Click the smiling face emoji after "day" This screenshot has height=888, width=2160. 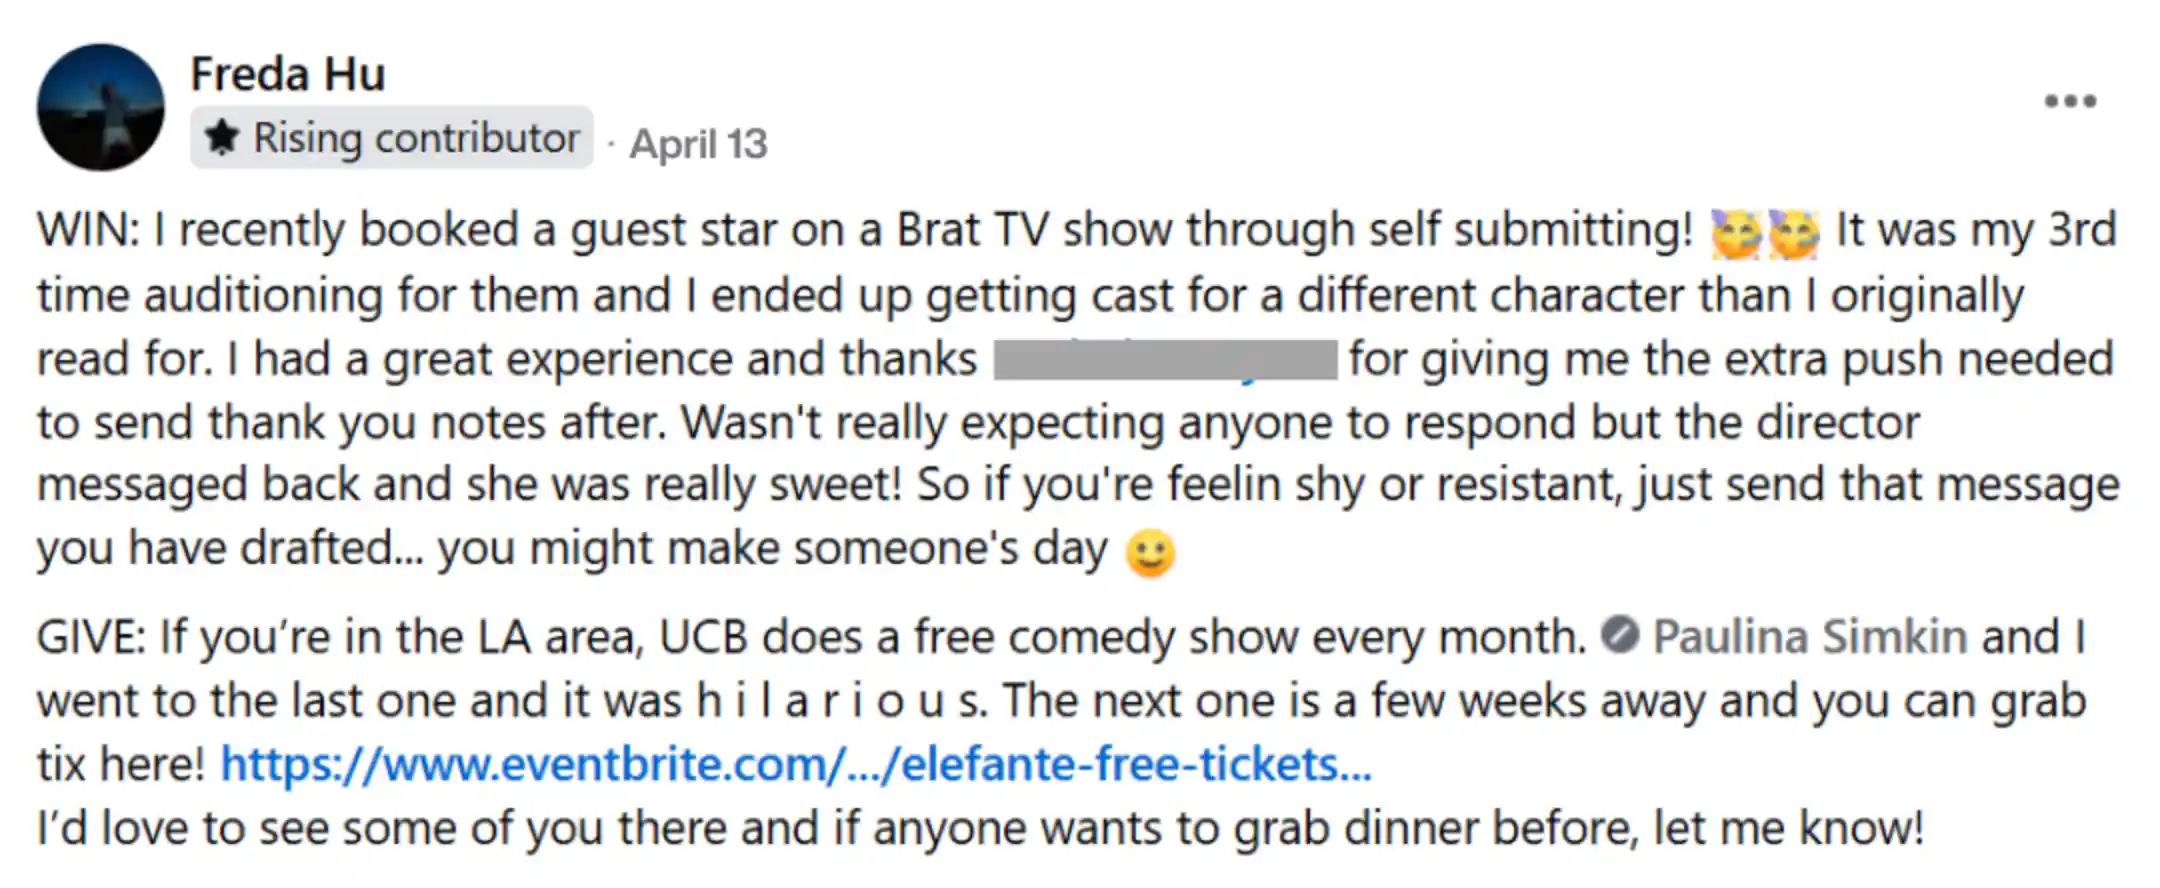[x=1150, y=552]
